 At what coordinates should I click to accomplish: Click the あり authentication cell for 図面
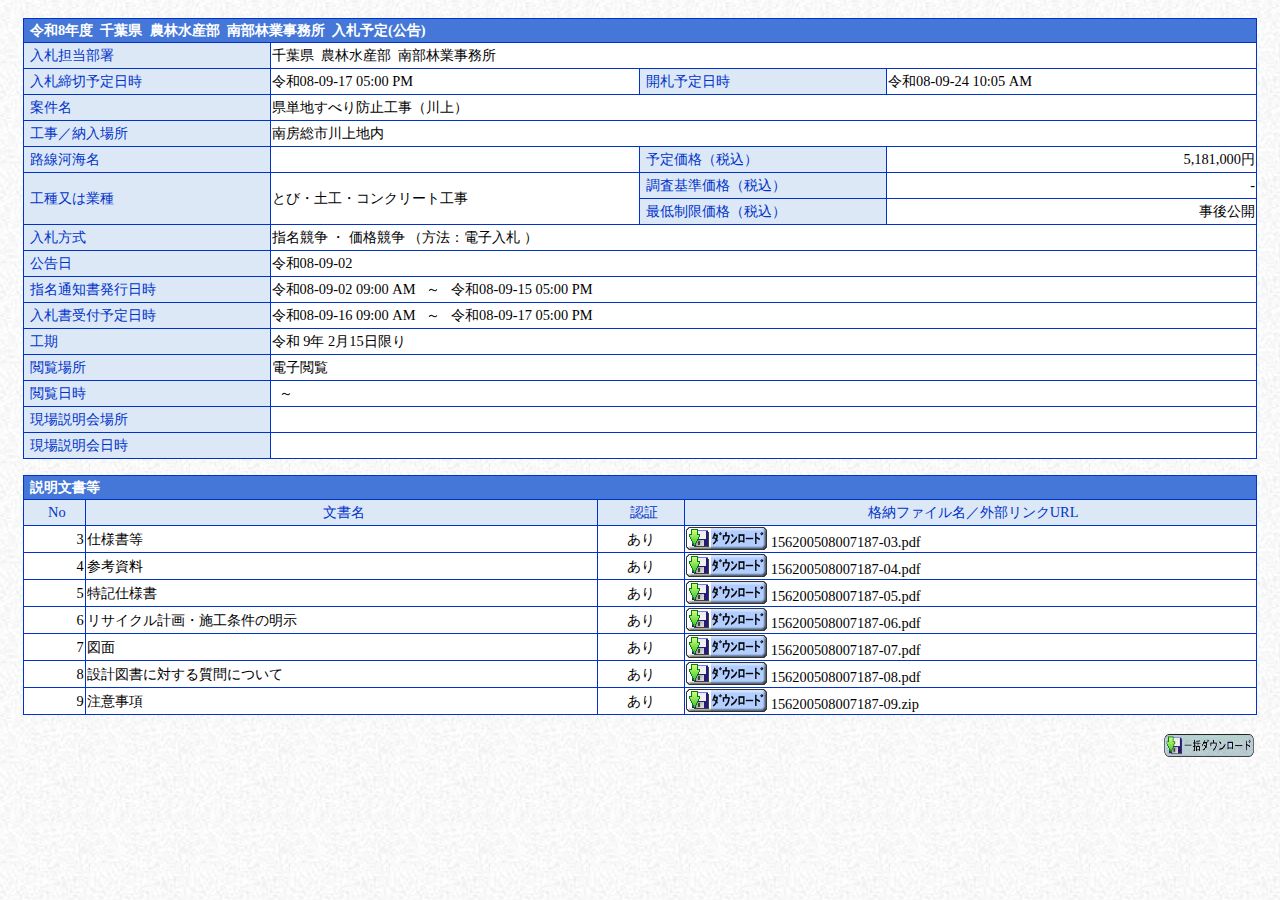pyautogui.click(x=640, y=648)
